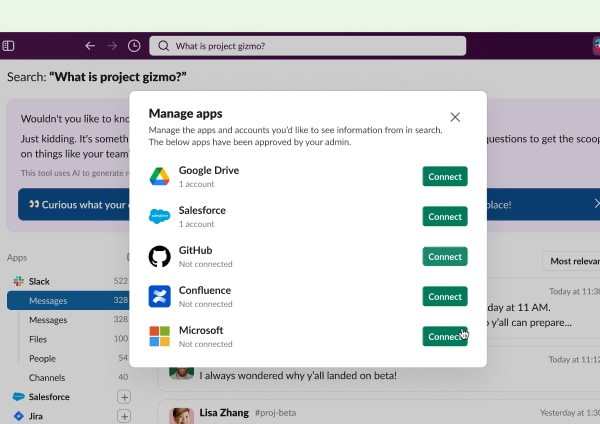600x424 pixels.
Task: Connect the Microsoft app
Action: [x=445, y=337]
